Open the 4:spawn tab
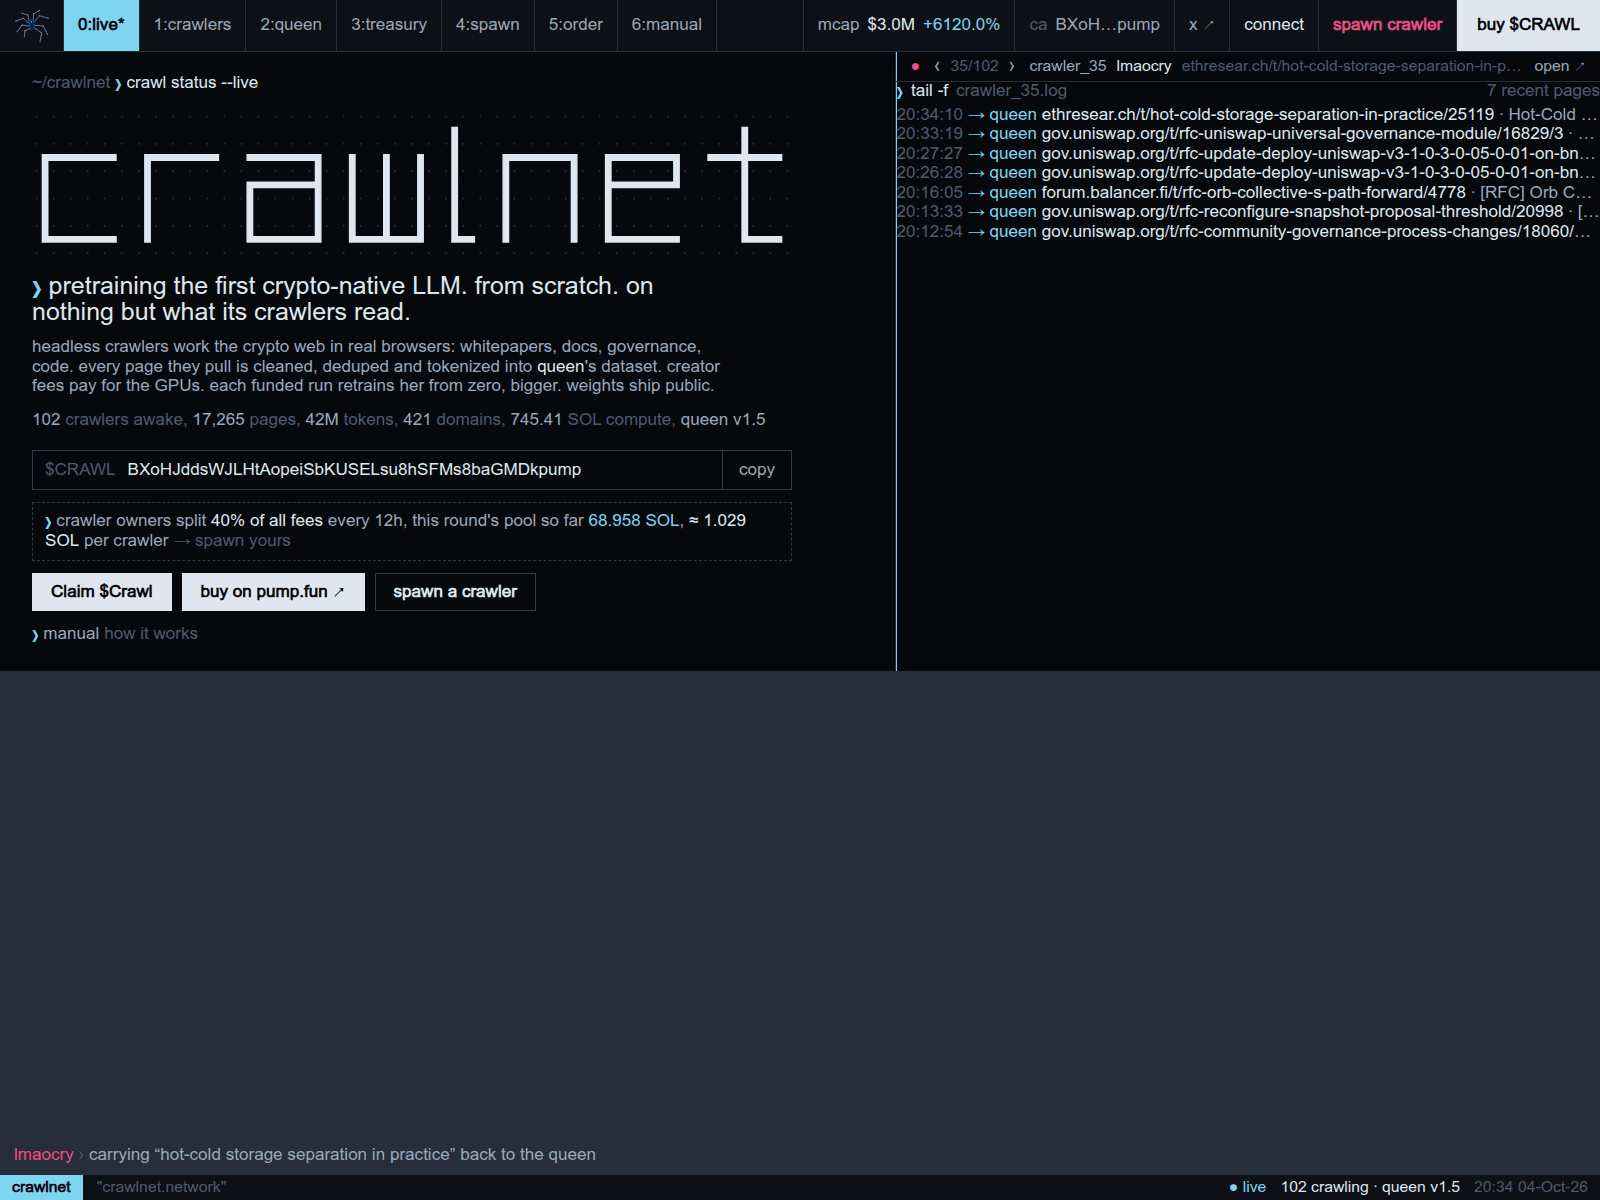 click(x=488, y=25)
